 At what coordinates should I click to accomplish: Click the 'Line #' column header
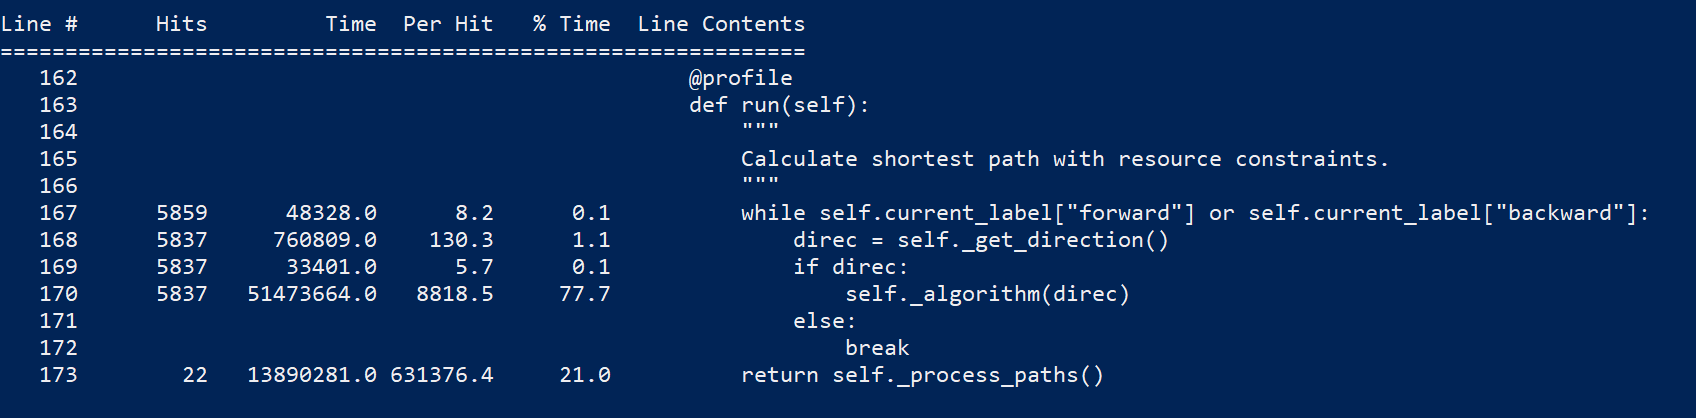tap(39, 24)
